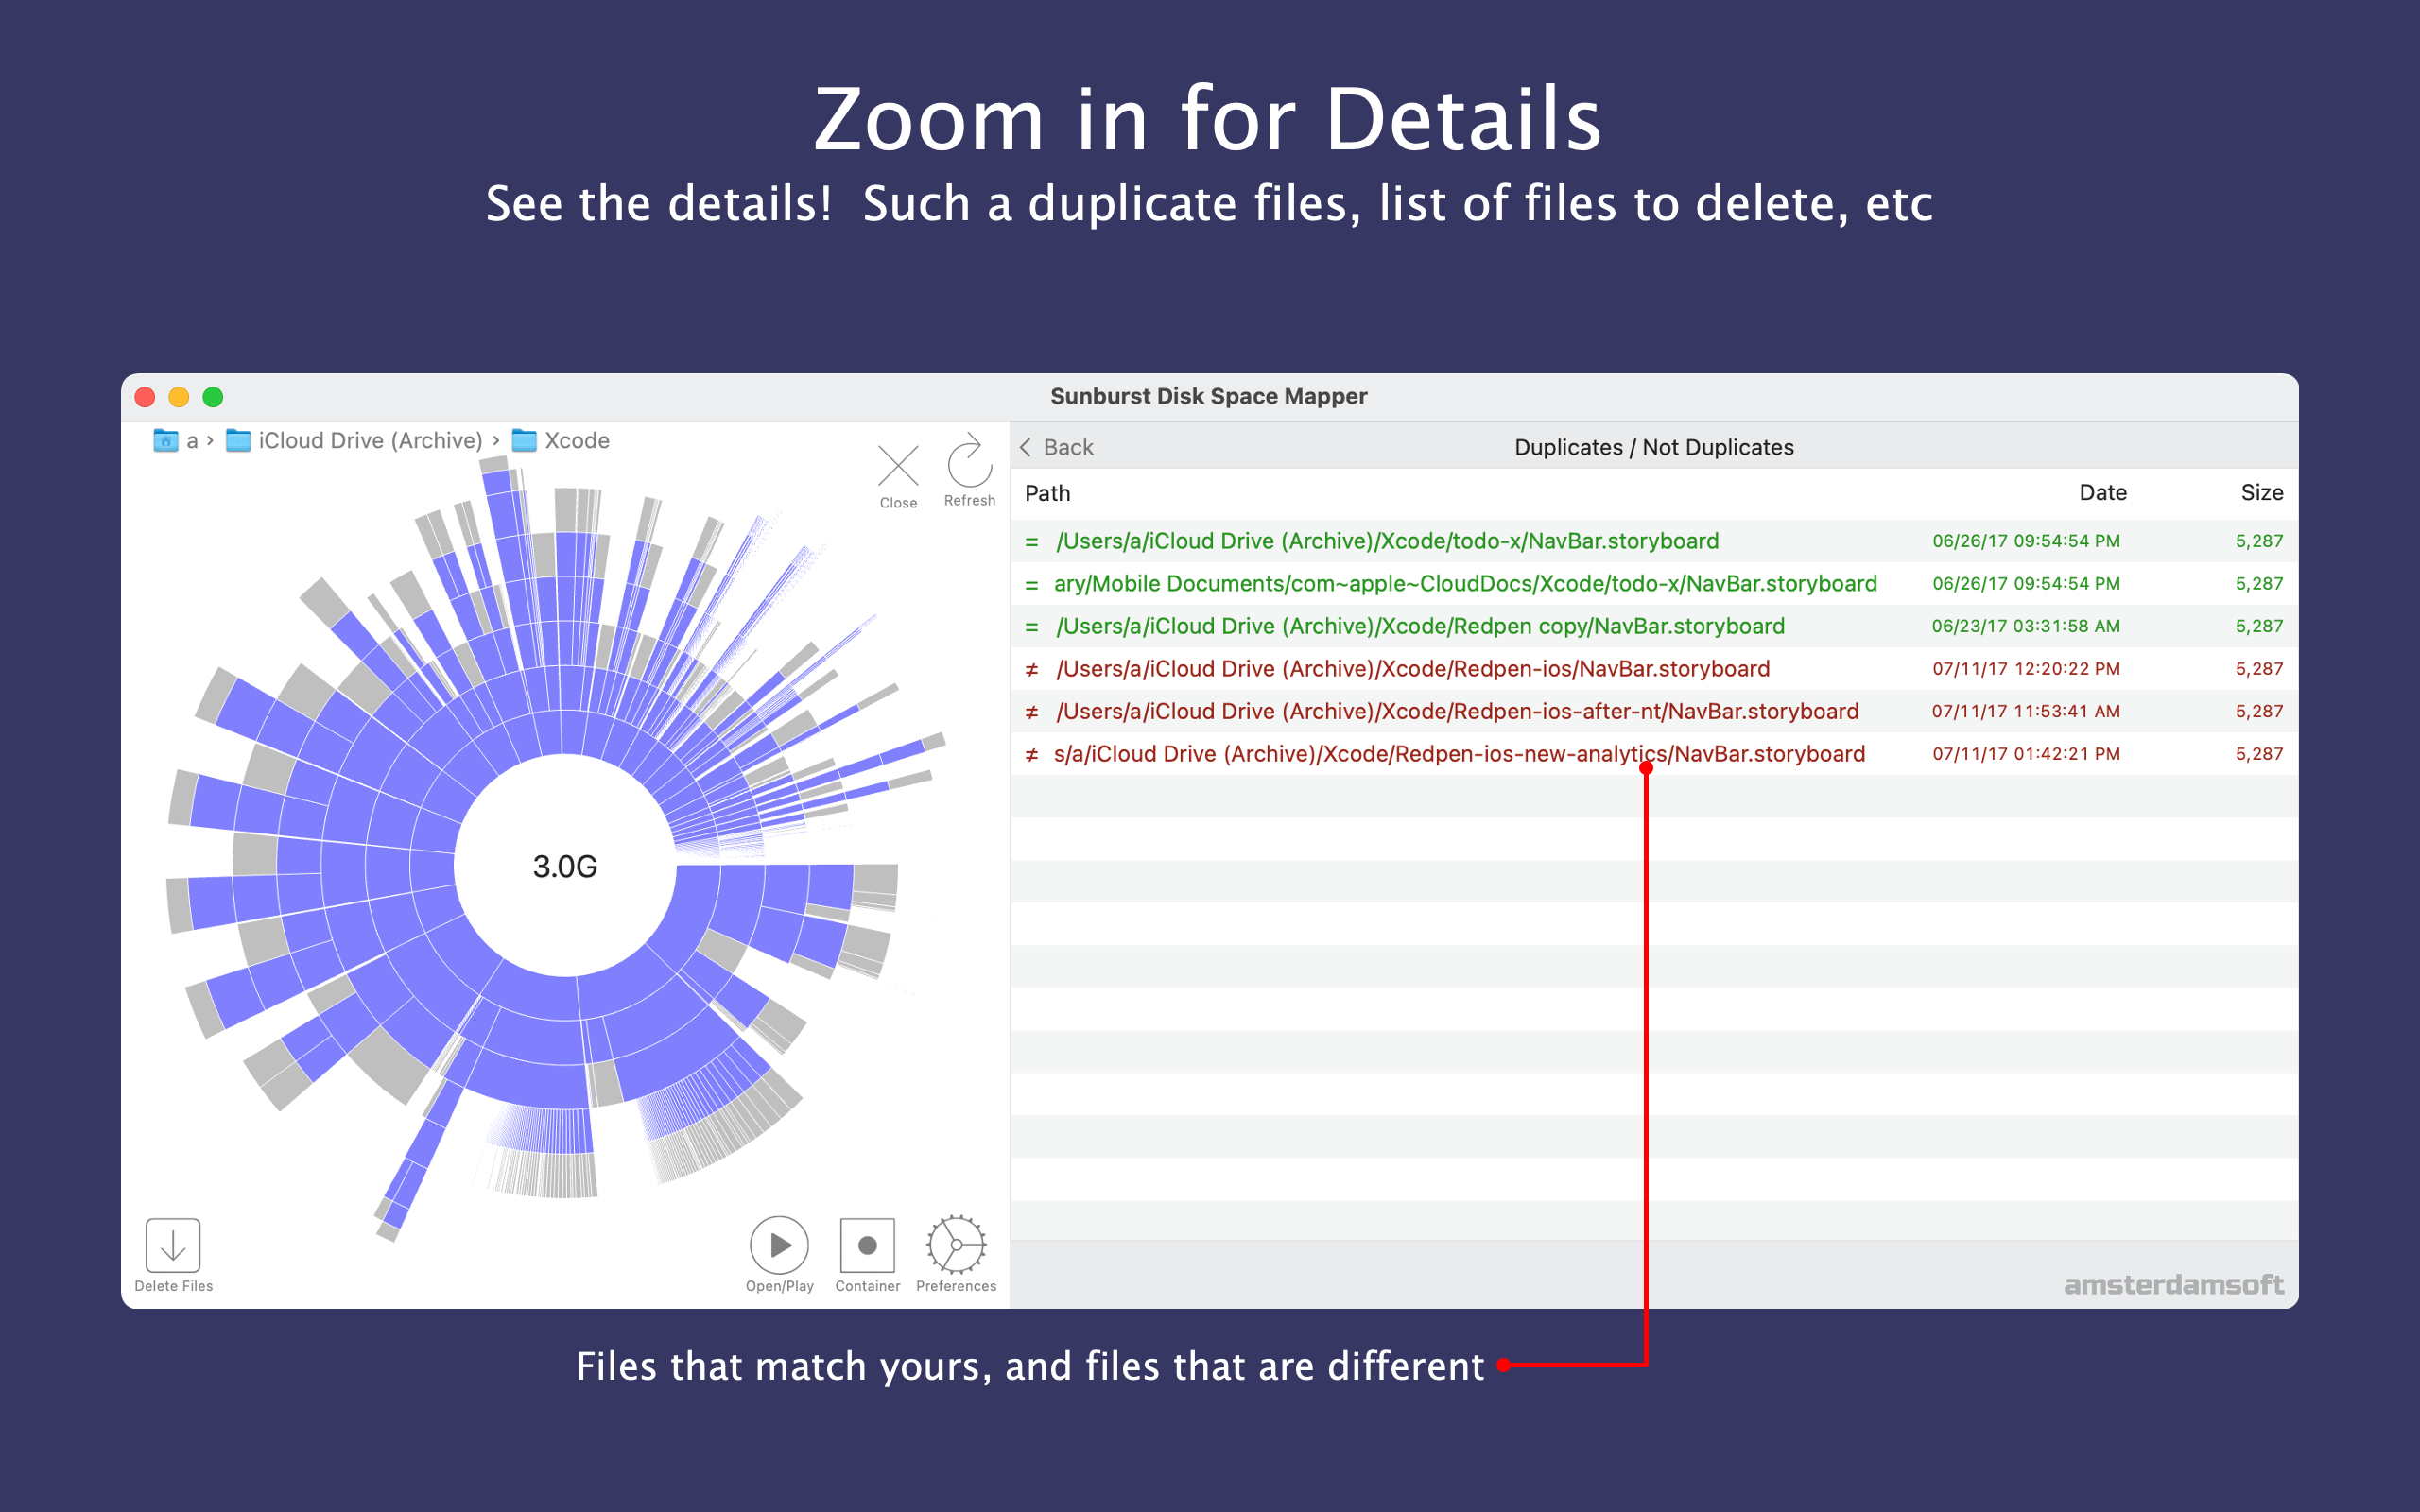This screenshot has height=1512, width=2420.
Task: Click date 06/23/17 03:31:58 AM
Action: pos(2025,626)
